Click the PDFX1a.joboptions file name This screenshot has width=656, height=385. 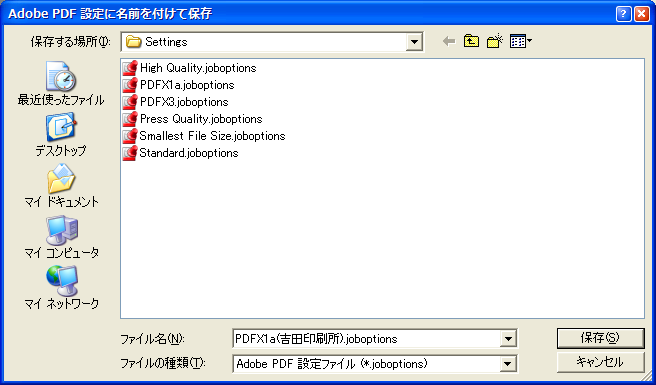187,85
